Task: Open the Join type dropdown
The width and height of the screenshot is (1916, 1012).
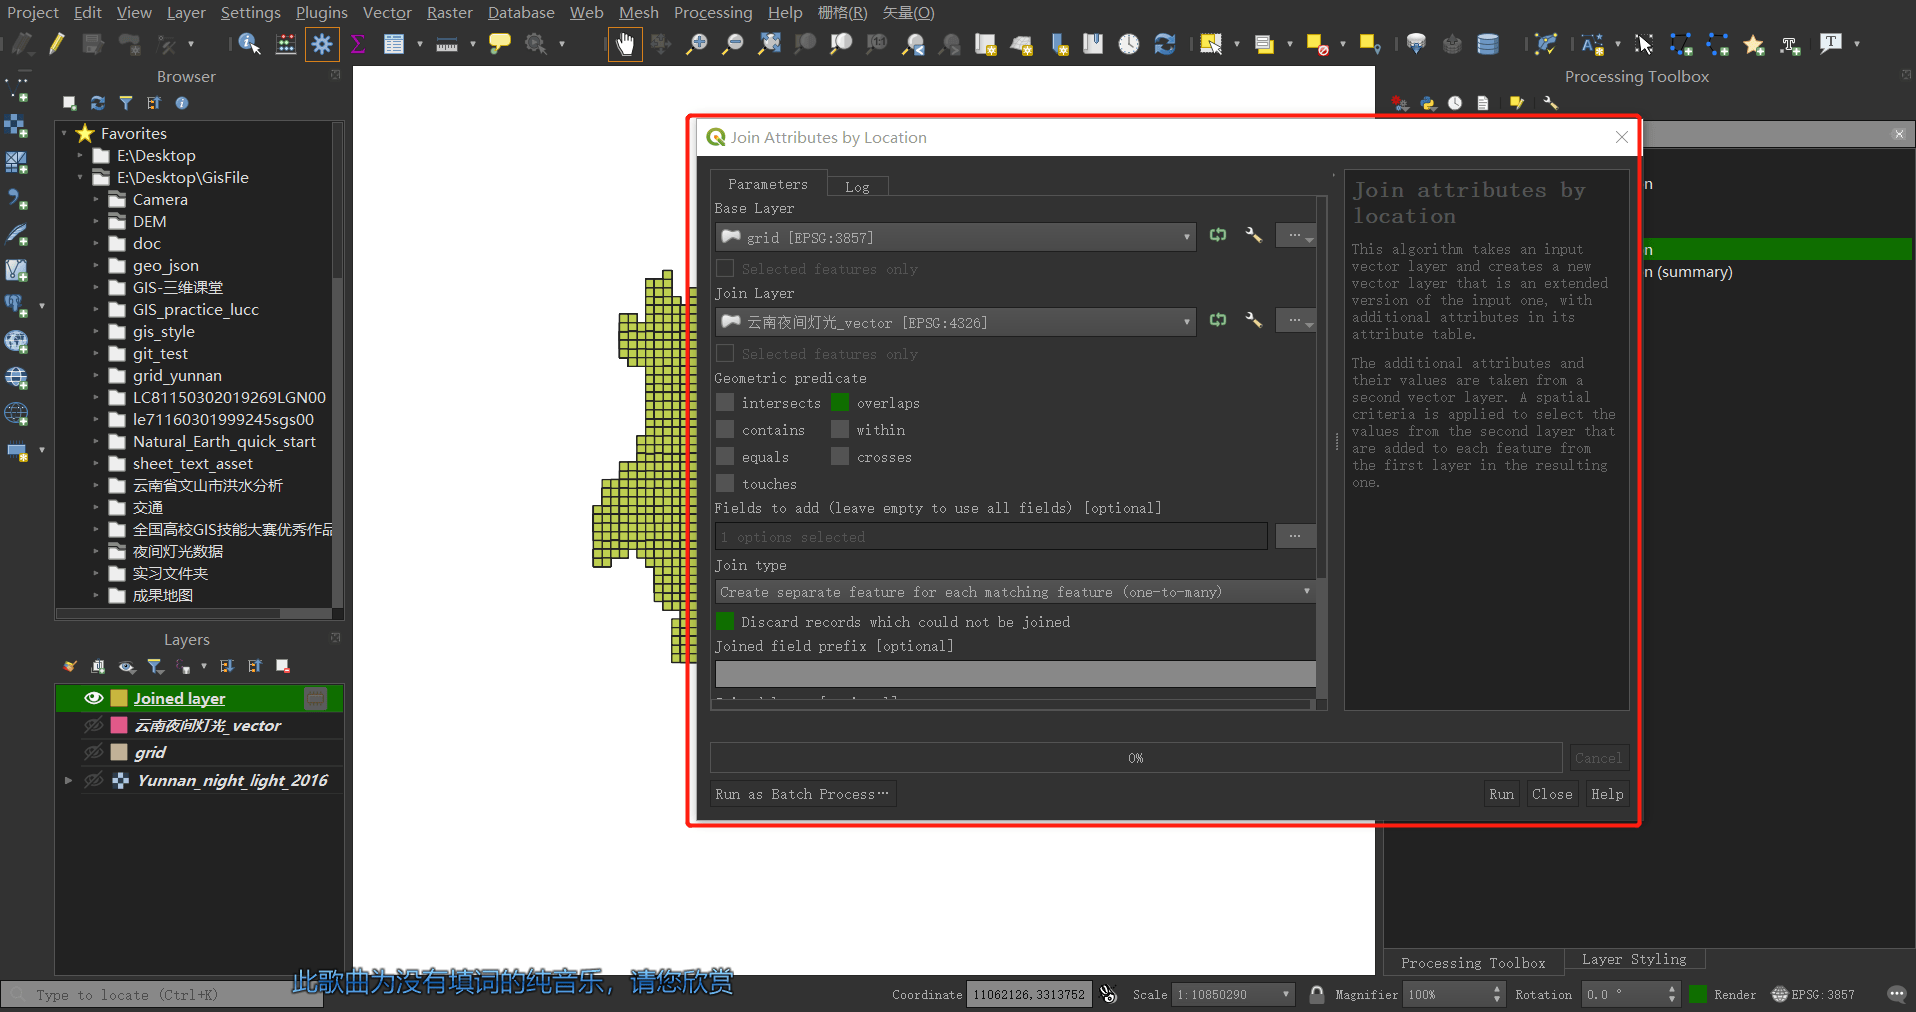Action: click(1015, 592)
